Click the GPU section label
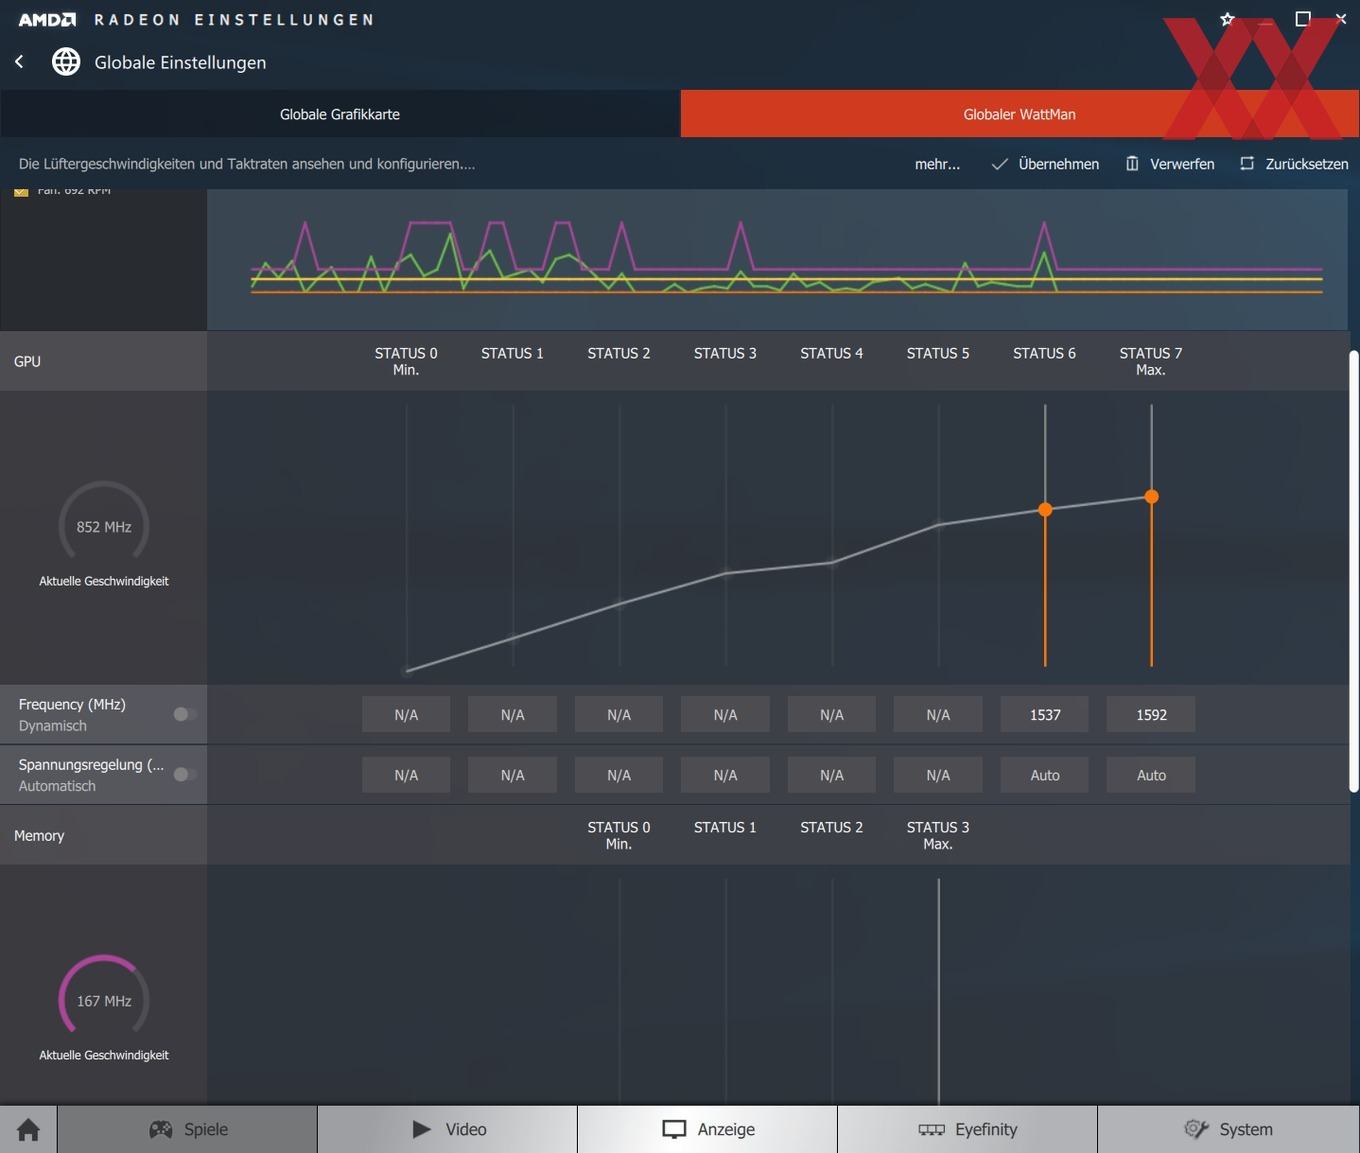Image resolution: width=1360 pixels, height=1153 pixels. click(27, 361)
